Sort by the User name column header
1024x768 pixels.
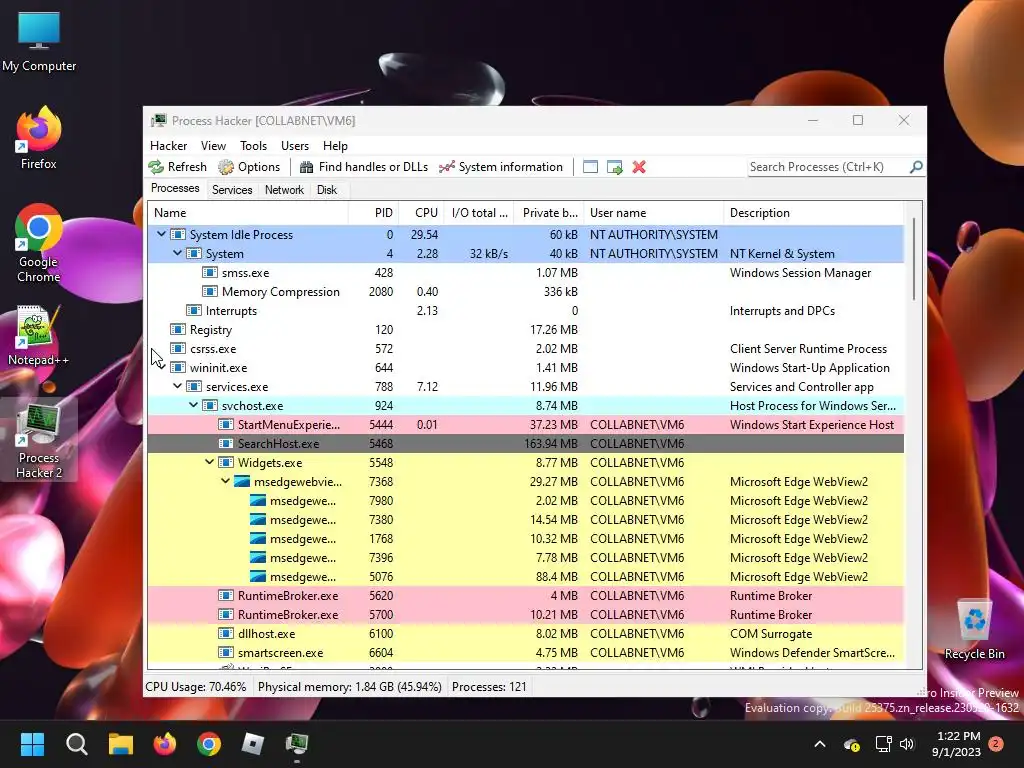[x=654, y=213]
